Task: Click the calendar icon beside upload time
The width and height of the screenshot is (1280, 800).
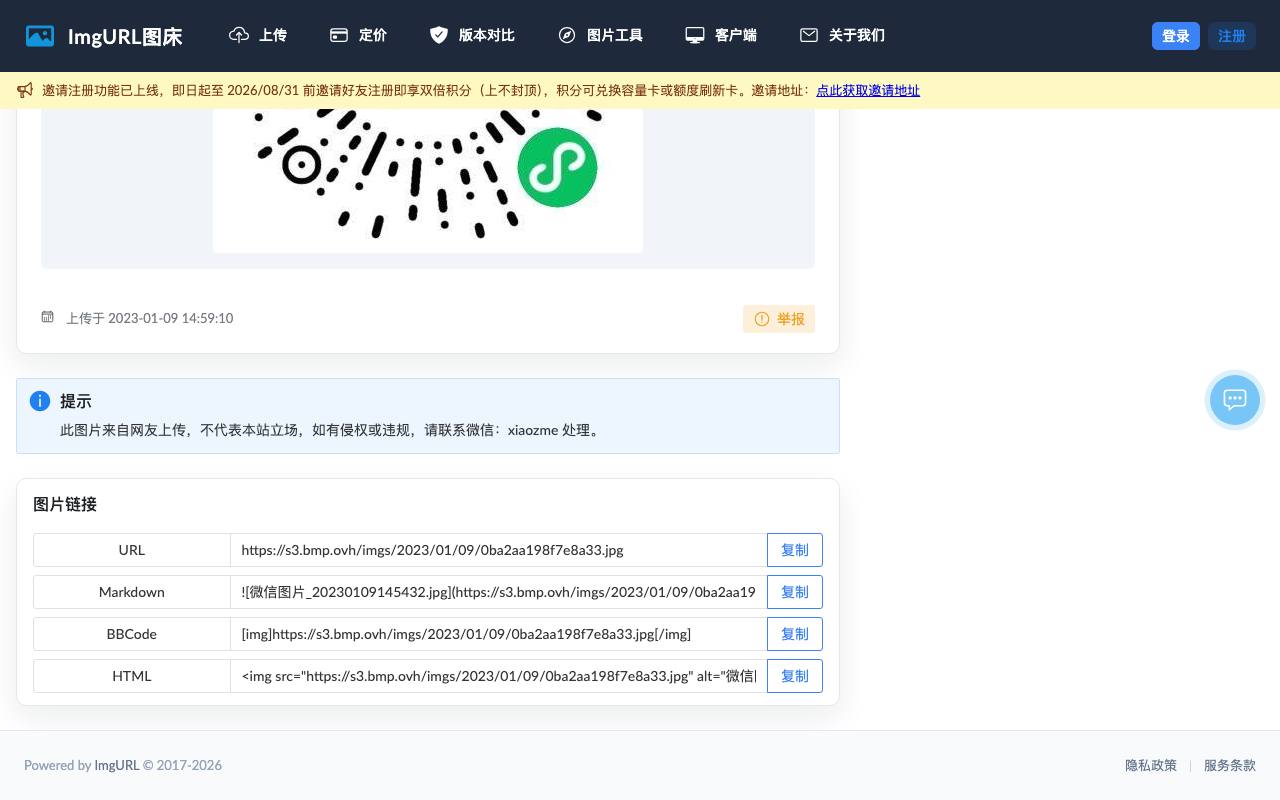Action: point(47,317)
